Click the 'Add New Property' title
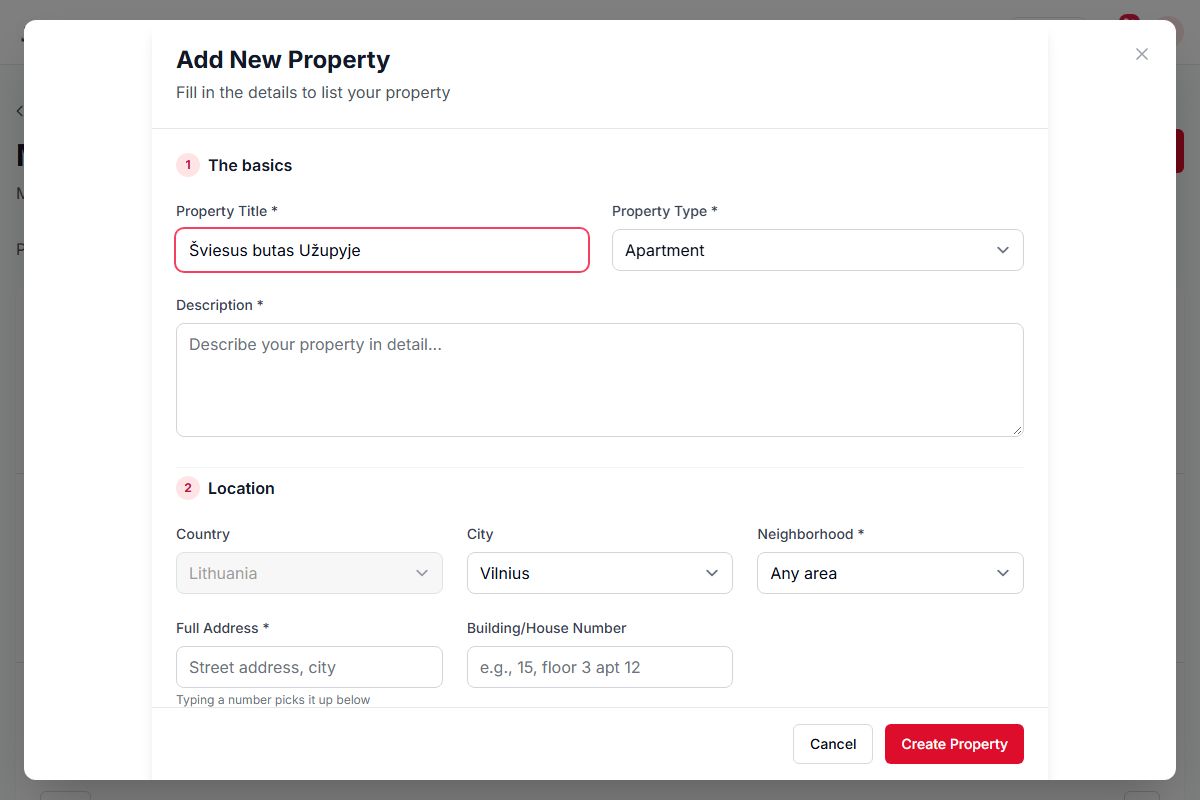1200x800 pixels. tap(283, 60)
